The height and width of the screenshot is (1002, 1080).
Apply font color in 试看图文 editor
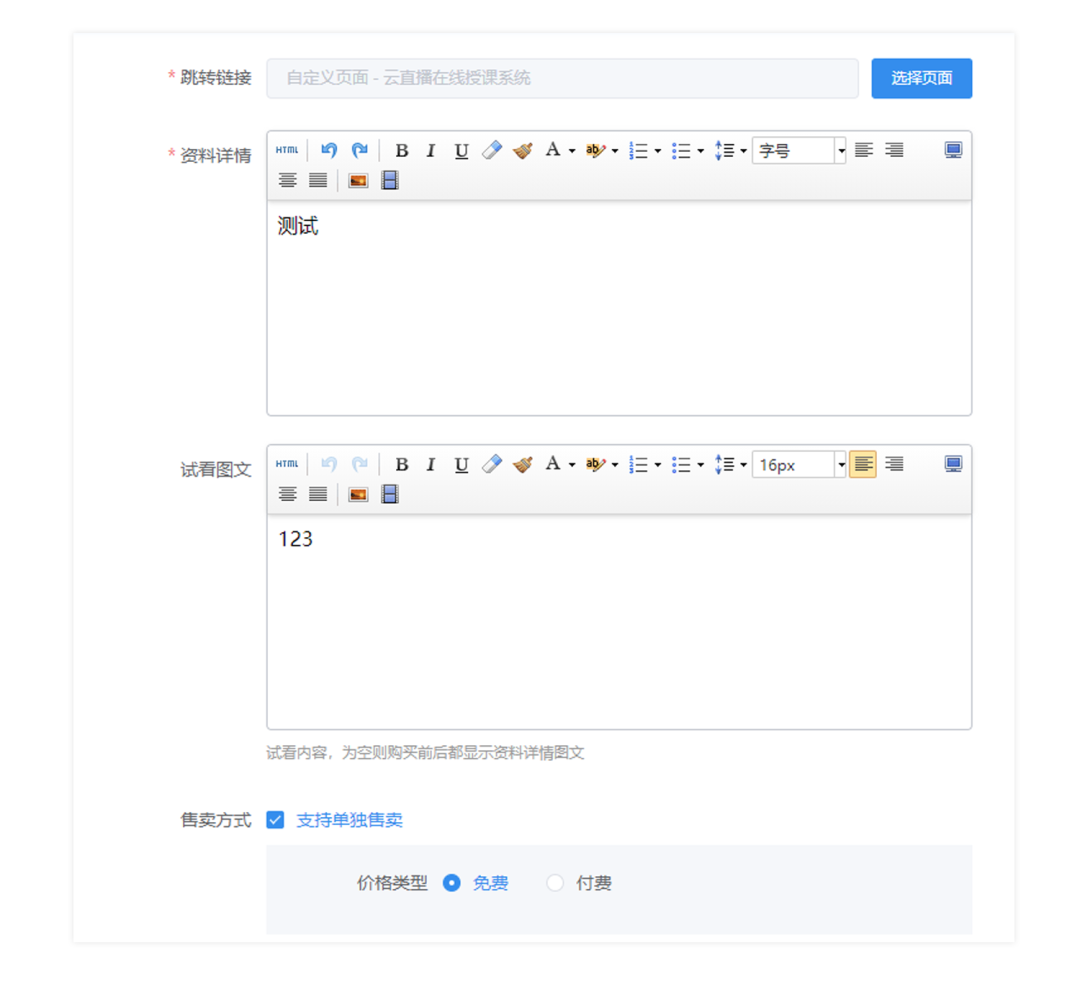(x=552, y=464)
